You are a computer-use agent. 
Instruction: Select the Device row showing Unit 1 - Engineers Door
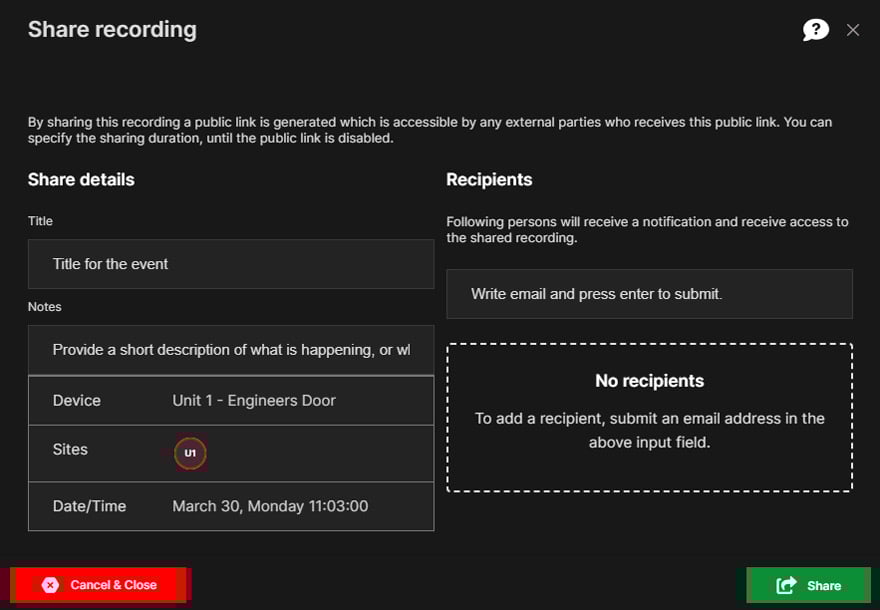click(231, 400)
